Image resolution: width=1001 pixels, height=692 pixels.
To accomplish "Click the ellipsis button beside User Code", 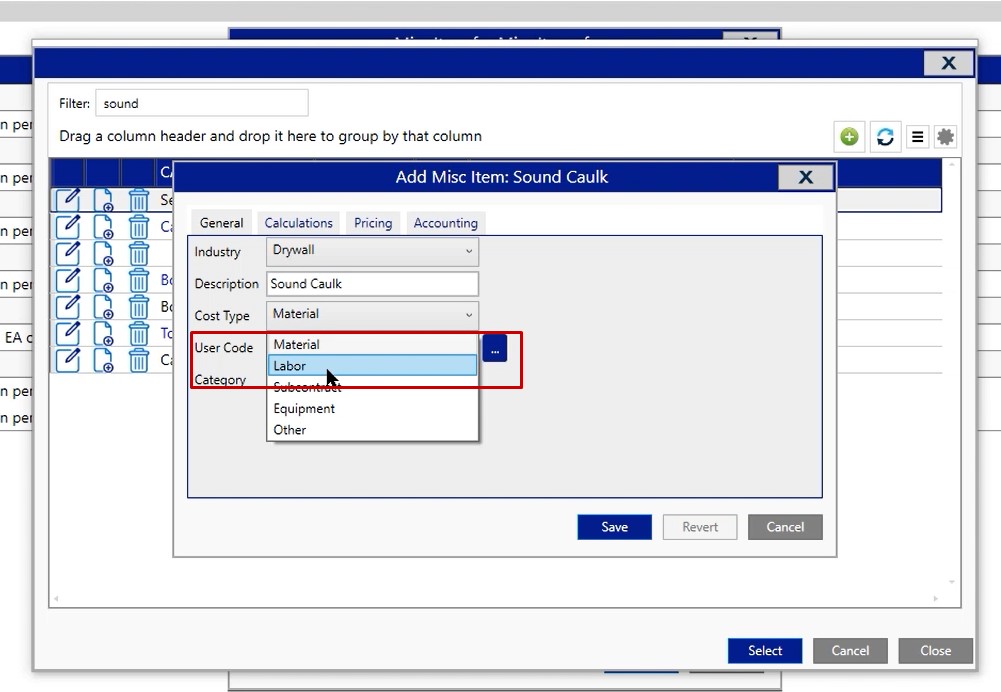I will point(494,348).
